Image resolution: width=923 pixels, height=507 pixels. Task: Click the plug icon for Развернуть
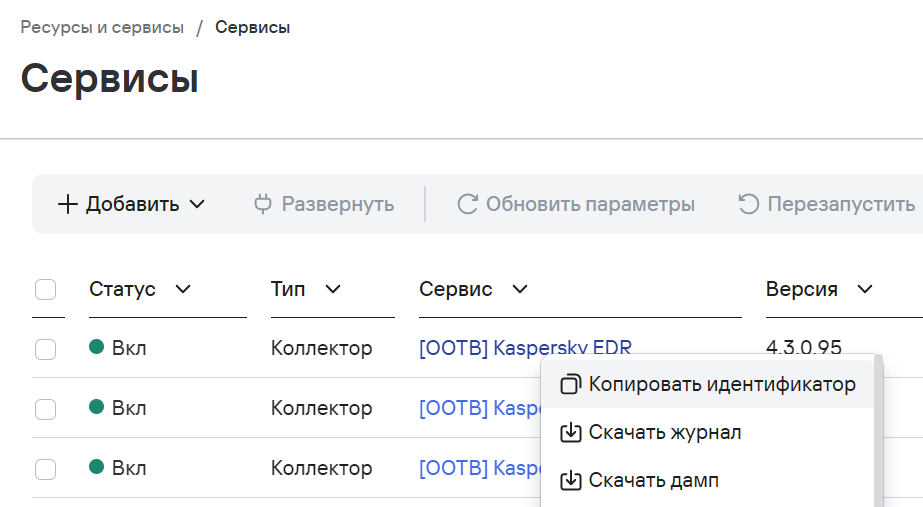pos(263,204)
